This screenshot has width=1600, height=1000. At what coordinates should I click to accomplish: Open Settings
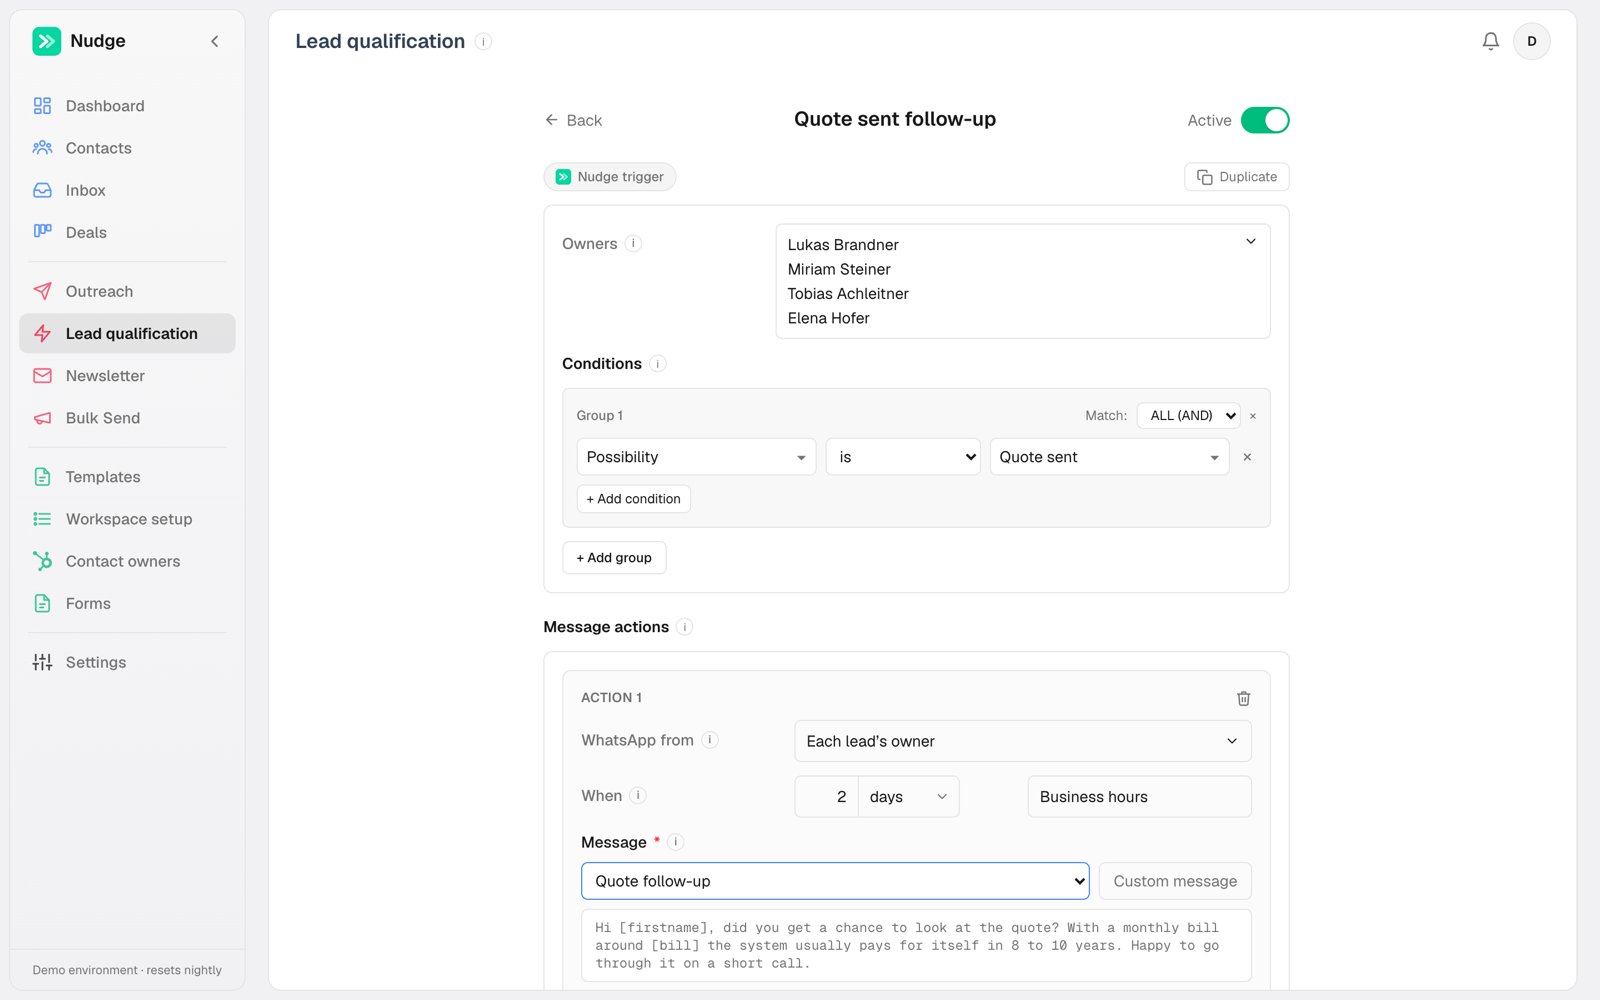coord(127,662)
